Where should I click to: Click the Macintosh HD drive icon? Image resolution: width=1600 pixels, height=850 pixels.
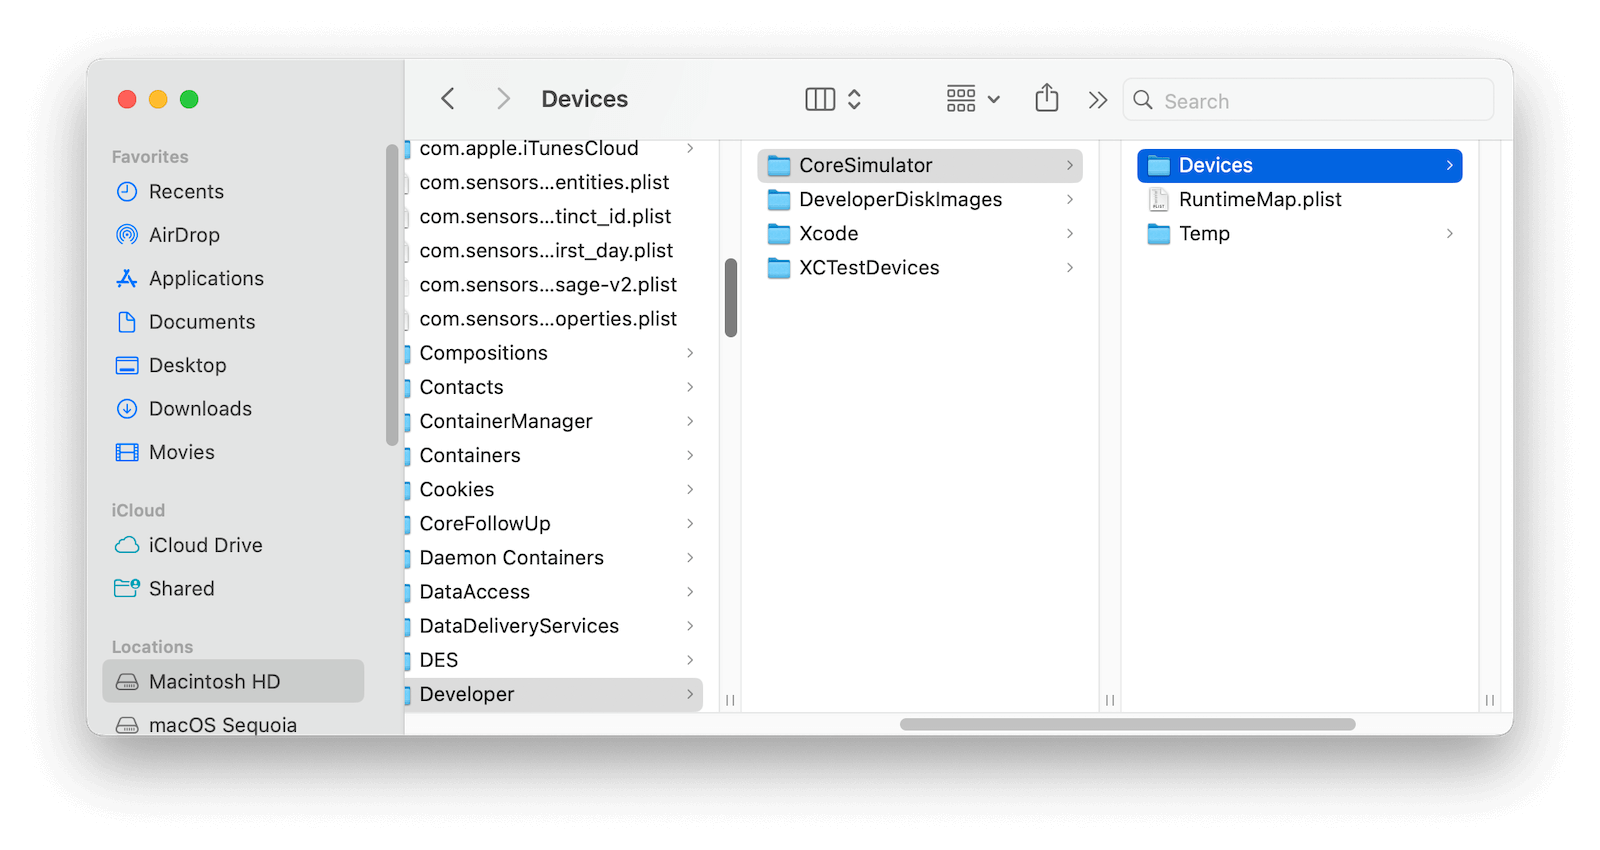tap(127, 682)
